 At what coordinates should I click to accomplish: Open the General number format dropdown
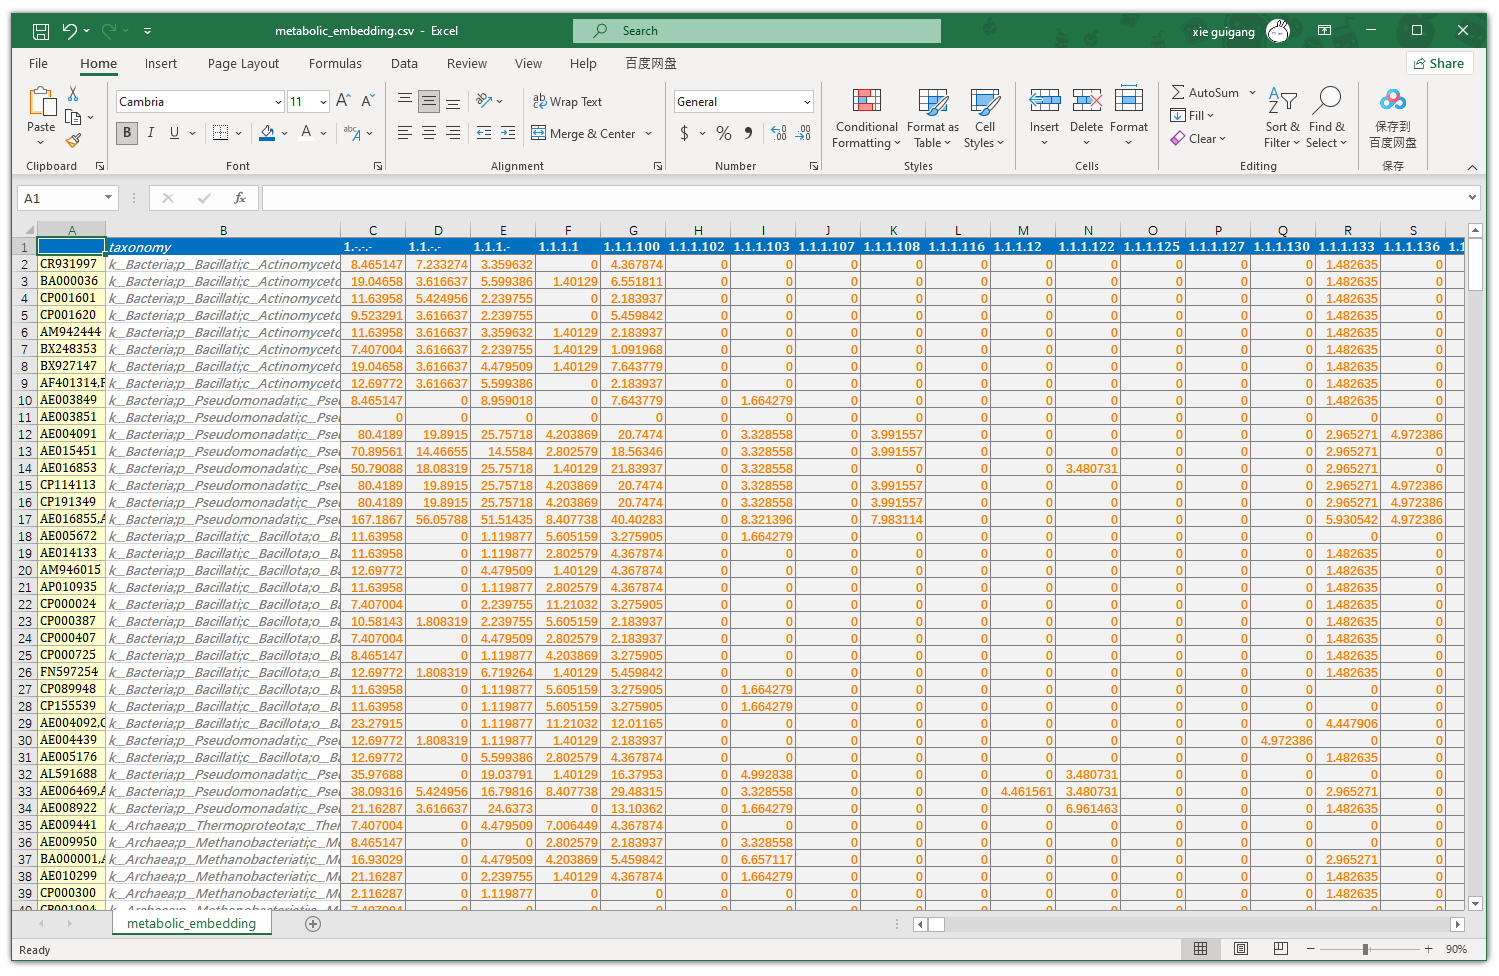click(x=806, y=102)
